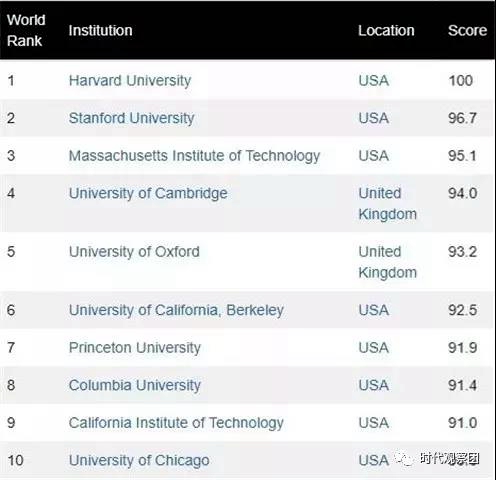Open California Institute of Technology link
The image size is (496, 480).
[x=176, y=423]
